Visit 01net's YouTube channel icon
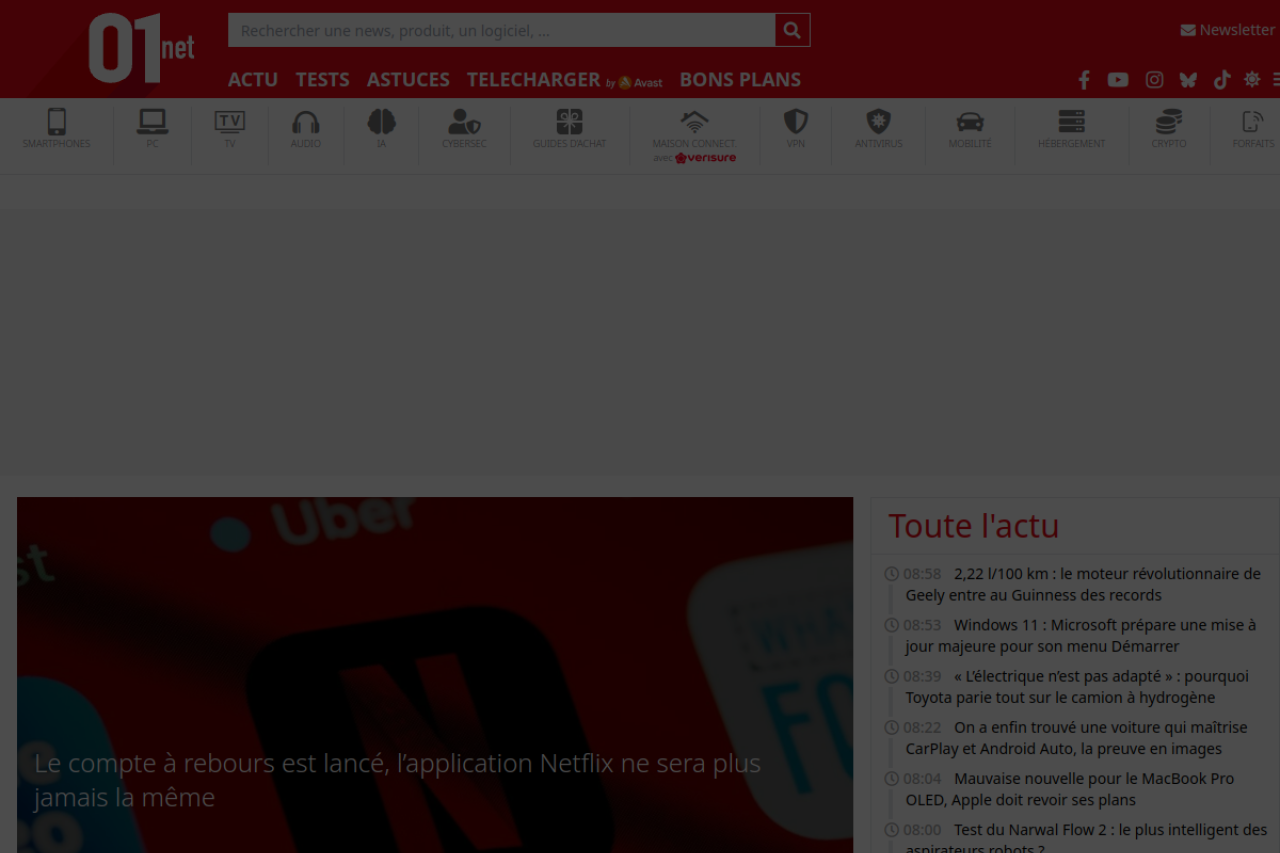Viewport: 1280px width, 853px height. (1118, 80)
